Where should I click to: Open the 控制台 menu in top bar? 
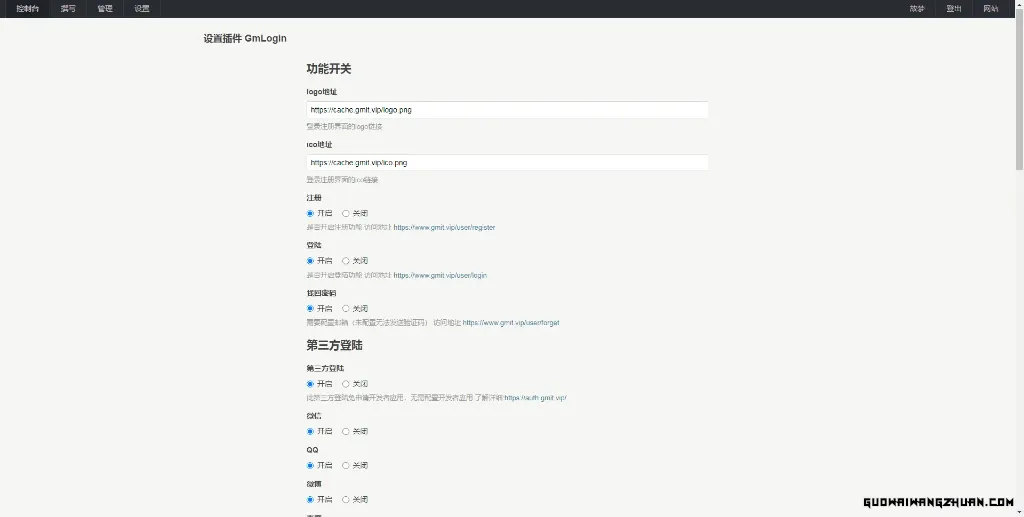(27, 8)
